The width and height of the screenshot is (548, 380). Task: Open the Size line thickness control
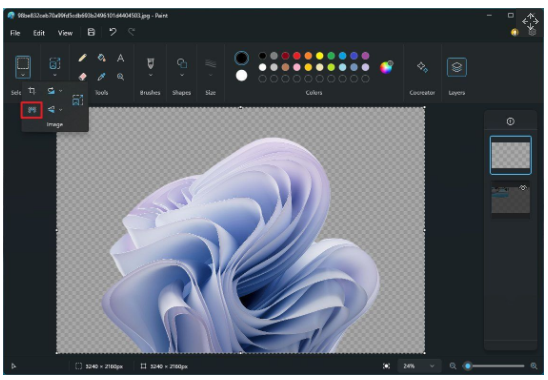(x=210, y=64)
